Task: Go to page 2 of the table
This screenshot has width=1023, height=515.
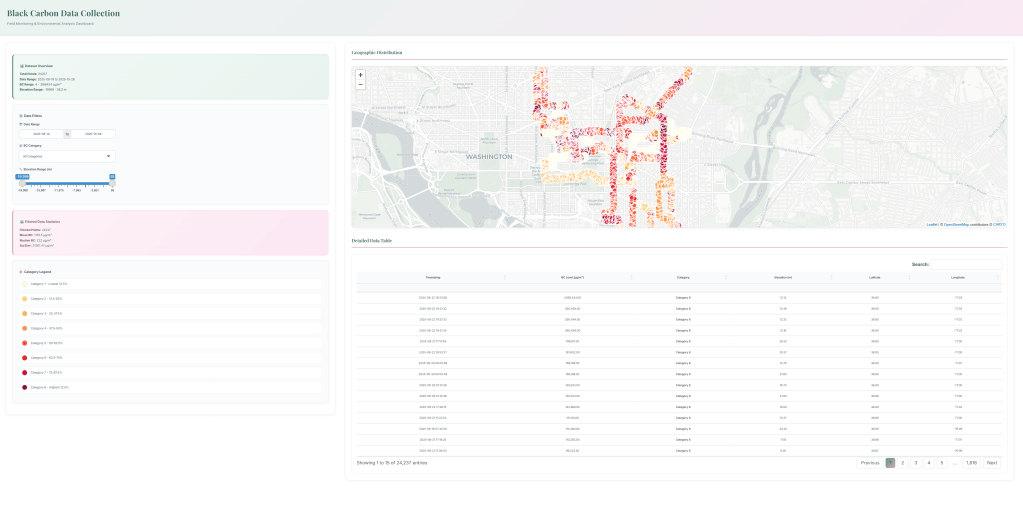Action: coord(902,463)
